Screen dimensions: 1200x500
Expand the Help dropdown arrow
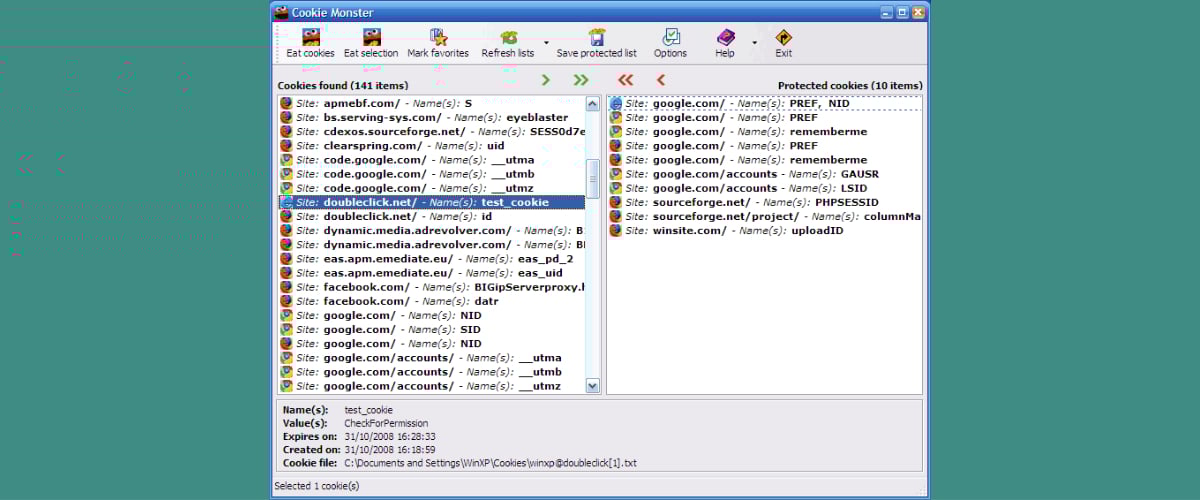point(754,44)
